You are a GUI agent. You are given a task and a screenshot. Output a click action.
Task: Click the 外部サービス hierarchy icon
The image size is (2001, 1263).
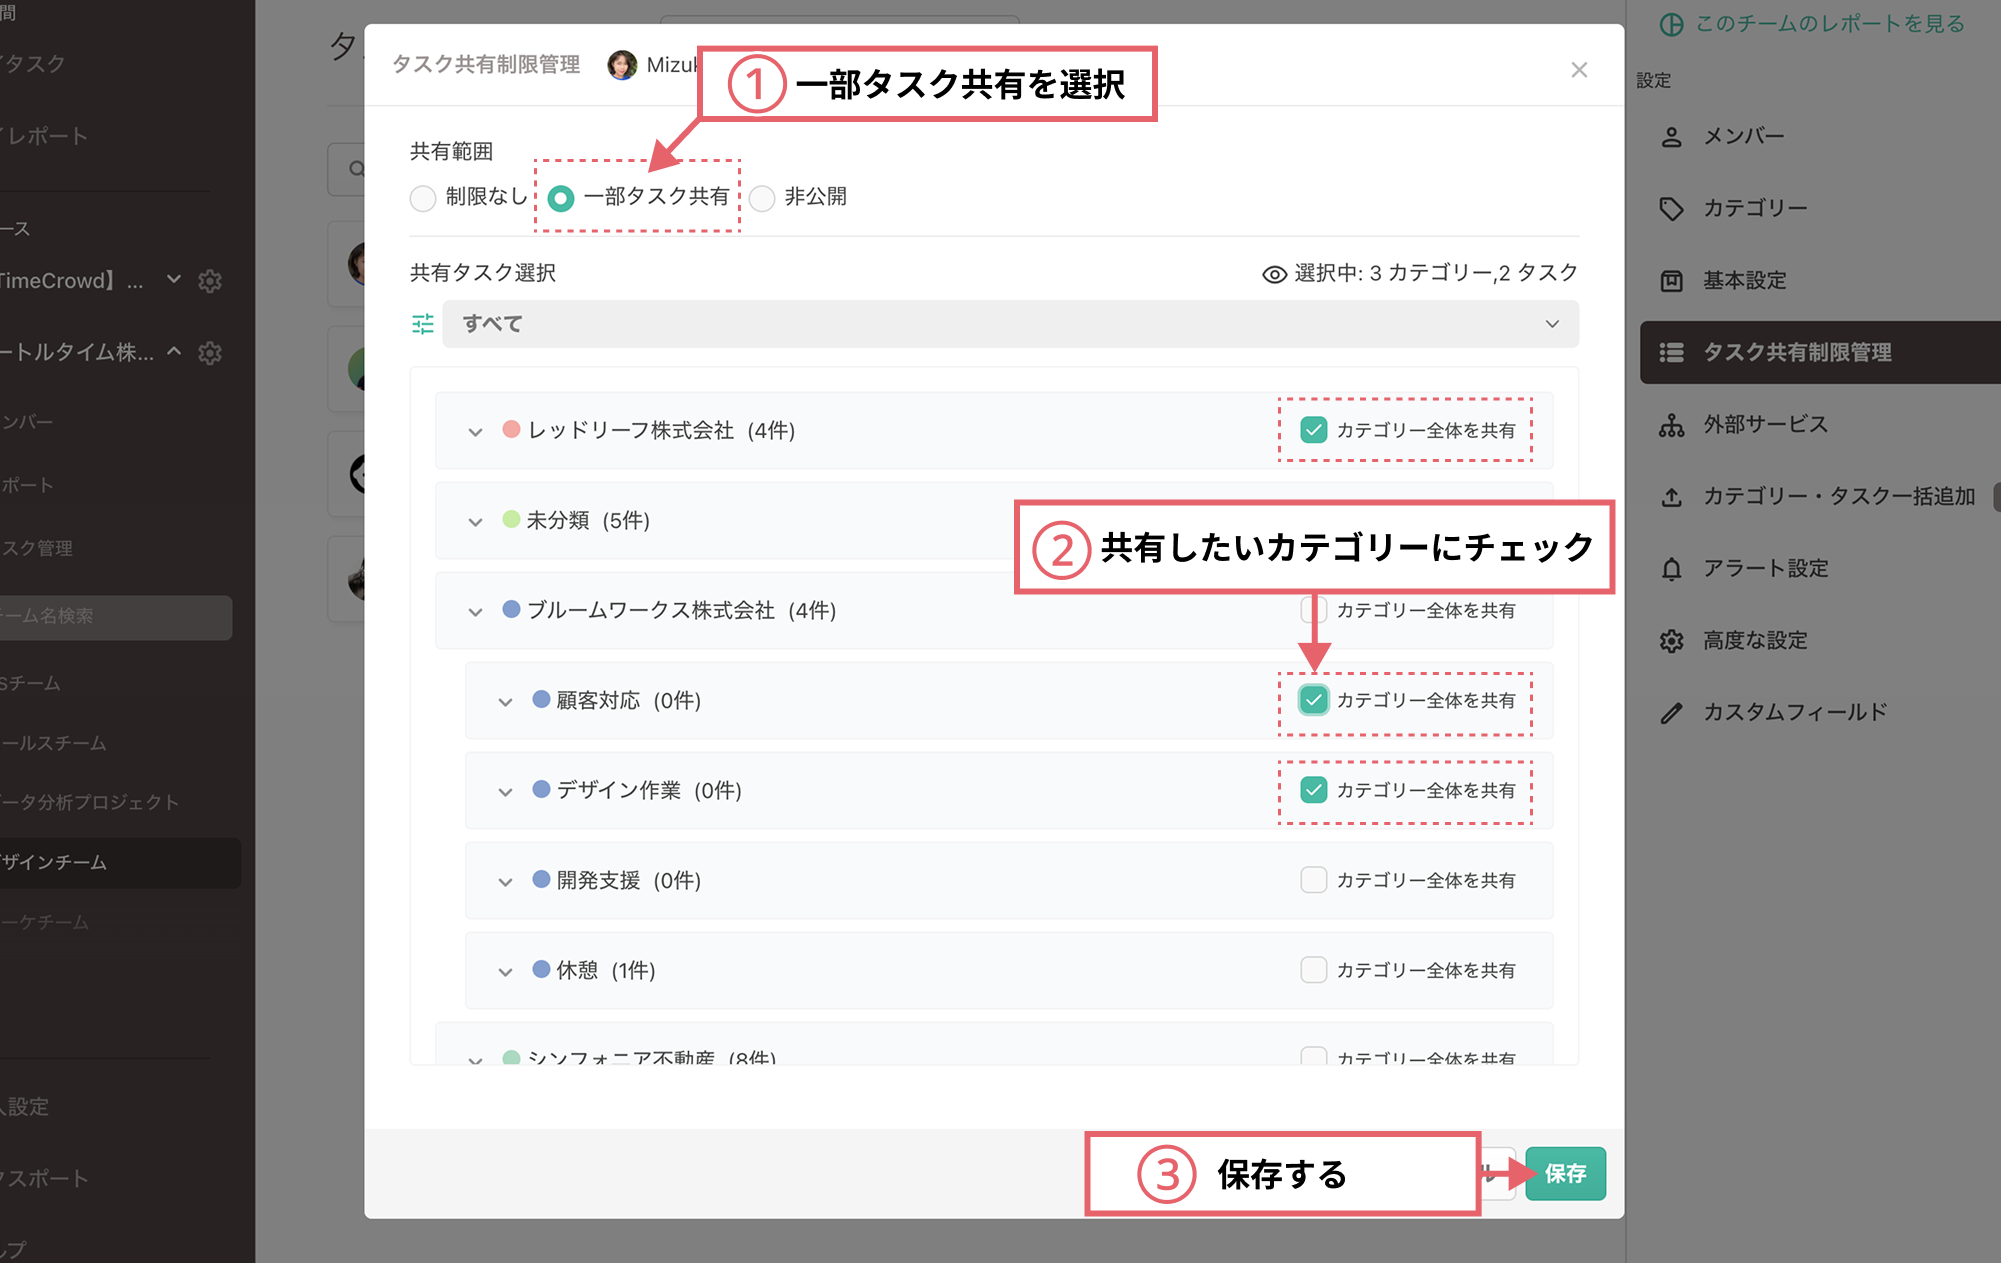1671,425
